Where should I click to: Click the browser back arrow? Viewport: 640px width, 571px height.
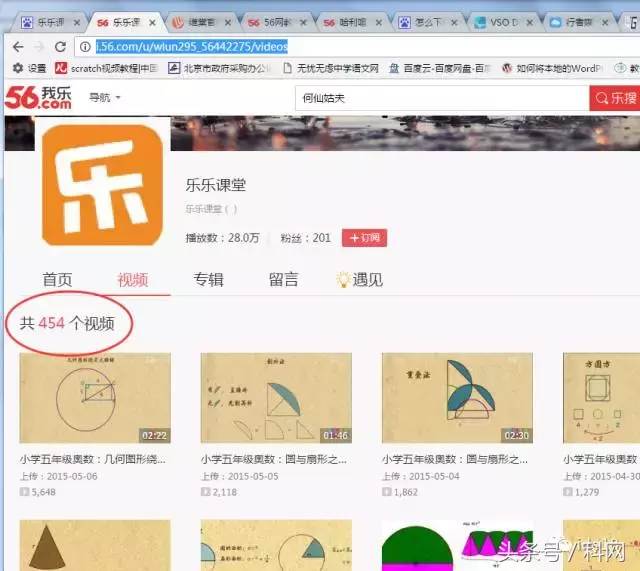[18, 47]
